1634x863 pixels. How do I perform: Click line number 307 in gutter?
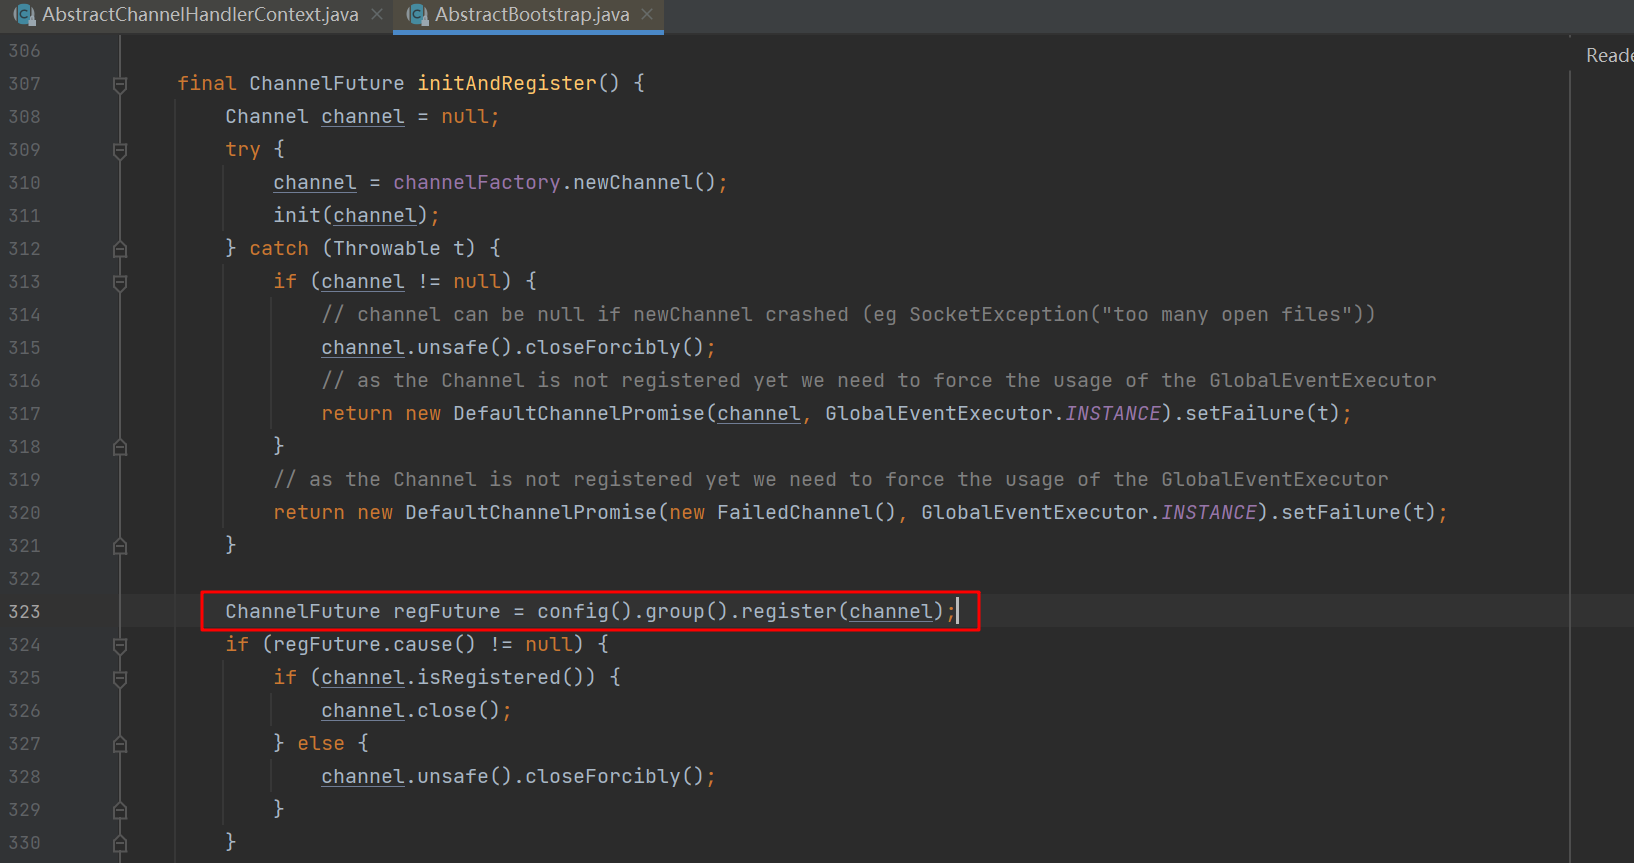(x=25, y=84)
